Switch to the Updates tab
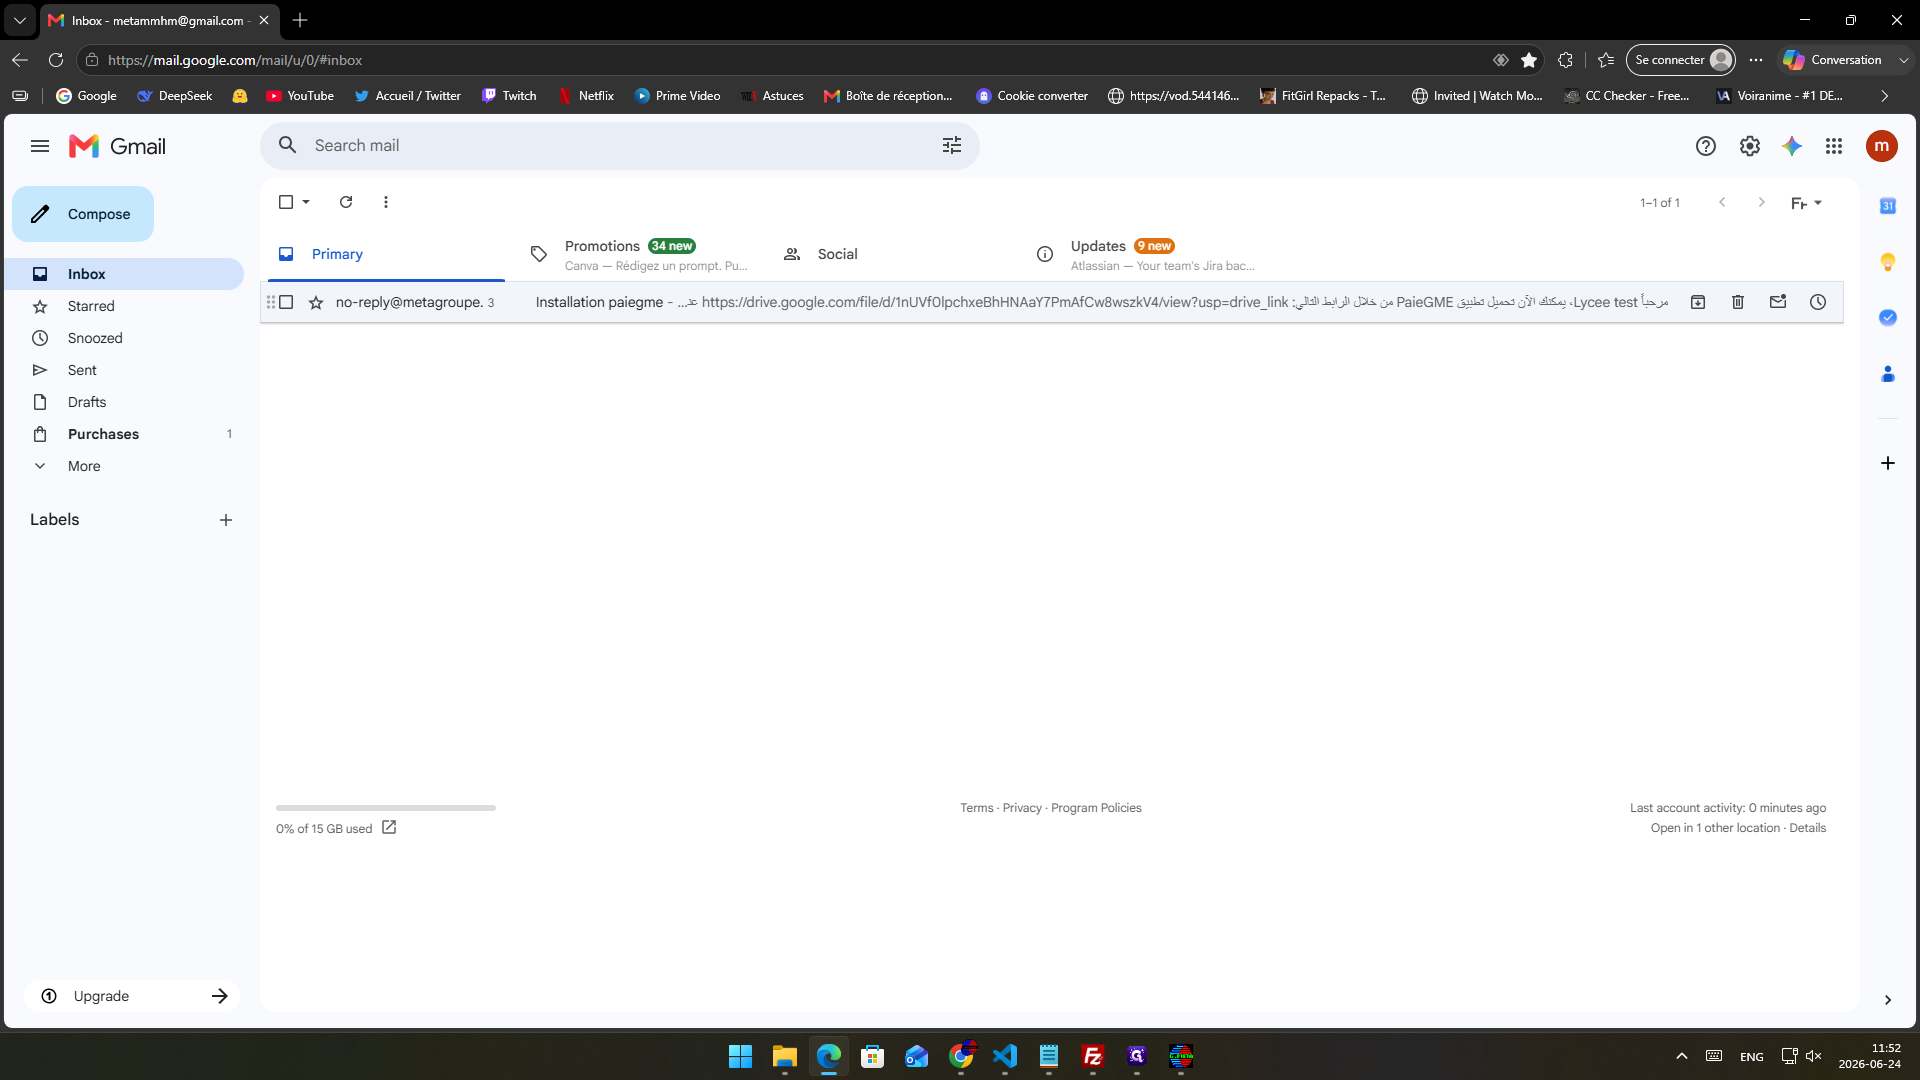Screen dimensions: 1920x1080 [1146, 254]
